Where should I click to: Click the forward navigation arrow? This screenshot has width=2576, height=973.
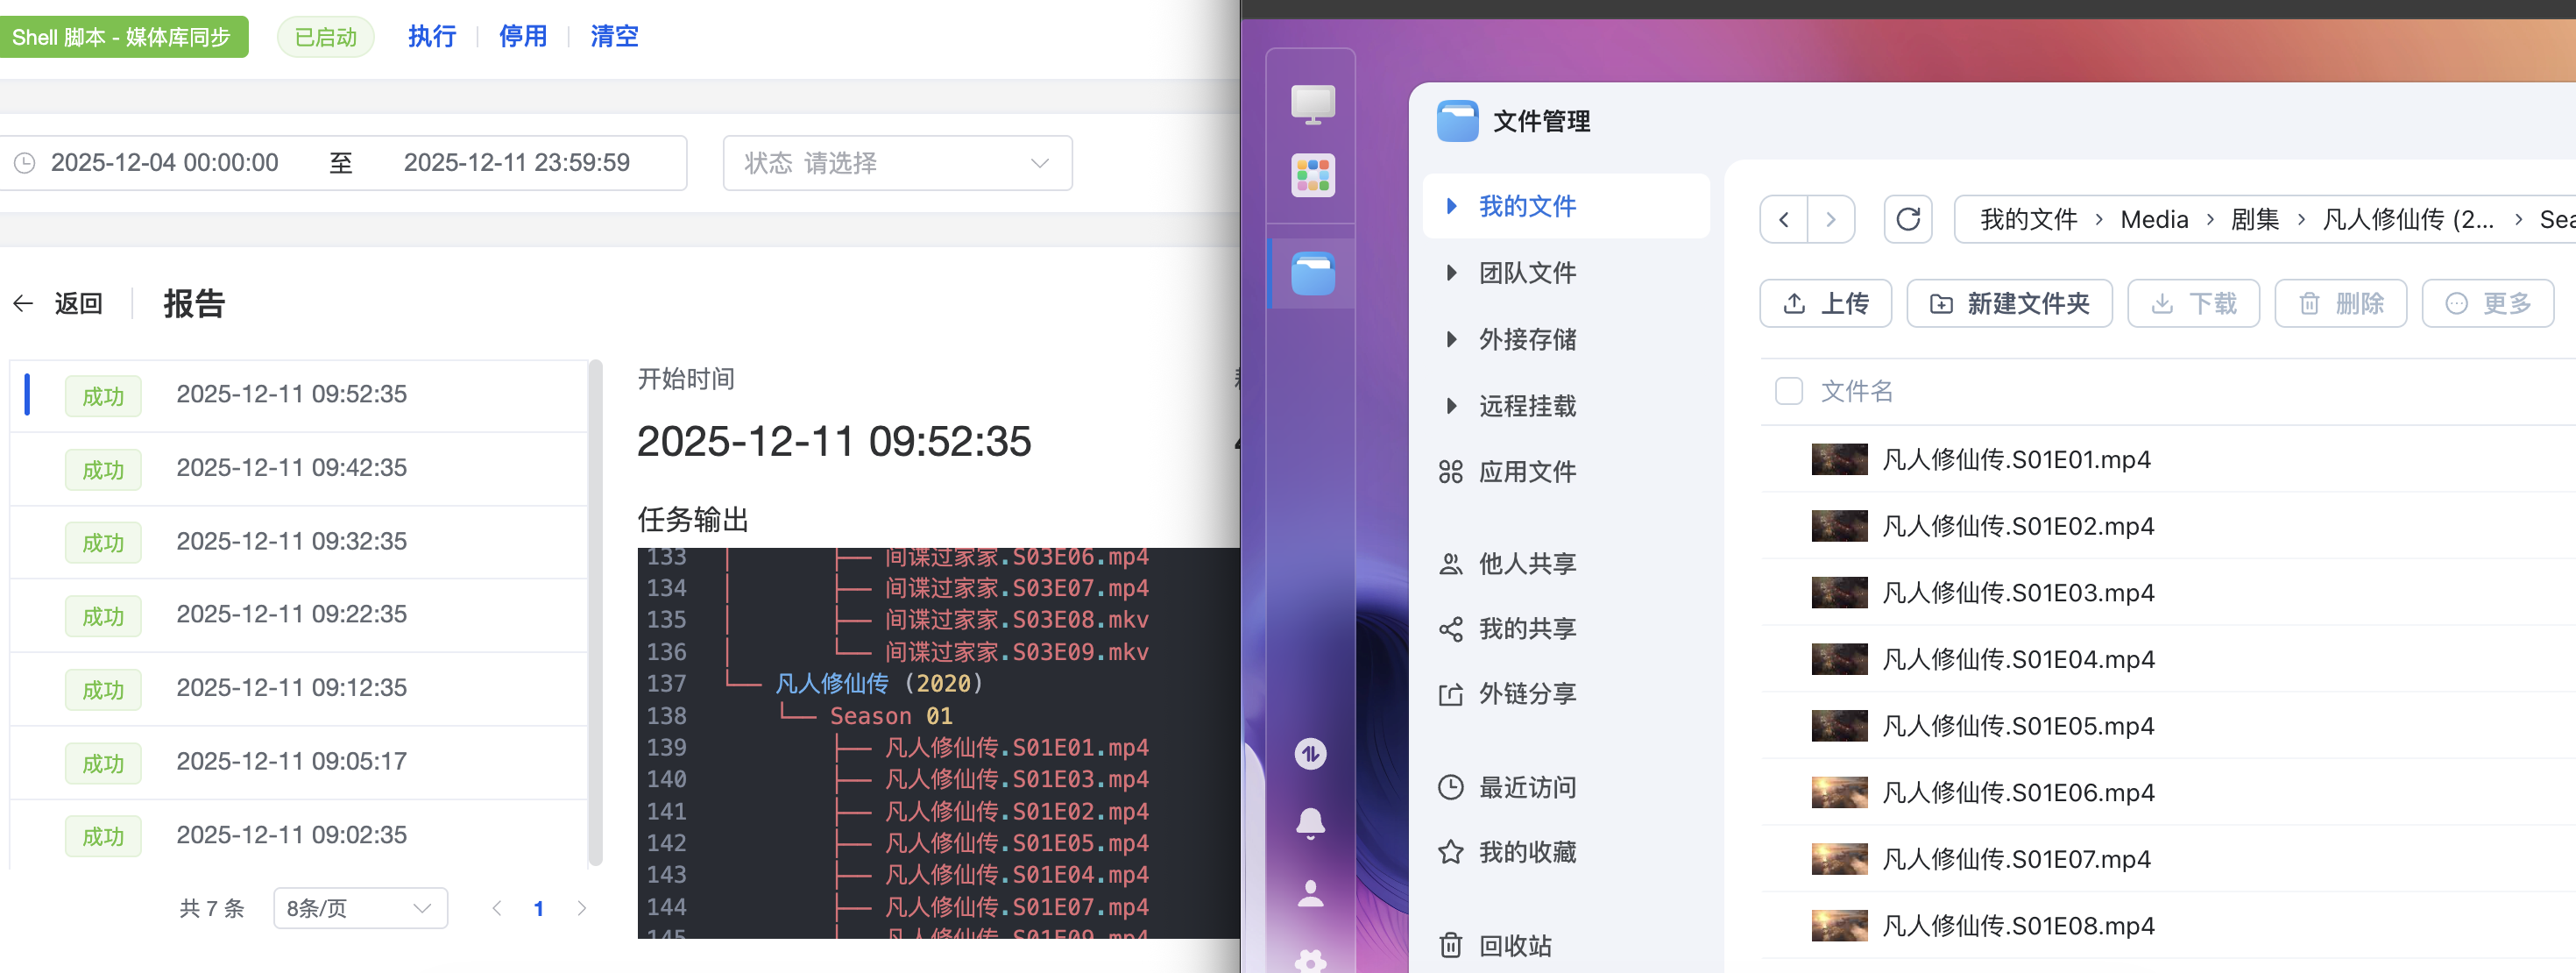click(x=1832, y=219)
